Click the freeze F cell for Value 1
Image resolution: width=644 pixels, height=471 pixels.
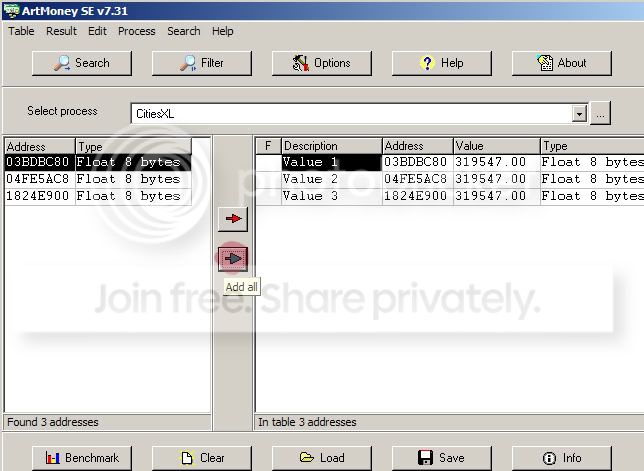[268, 162]
